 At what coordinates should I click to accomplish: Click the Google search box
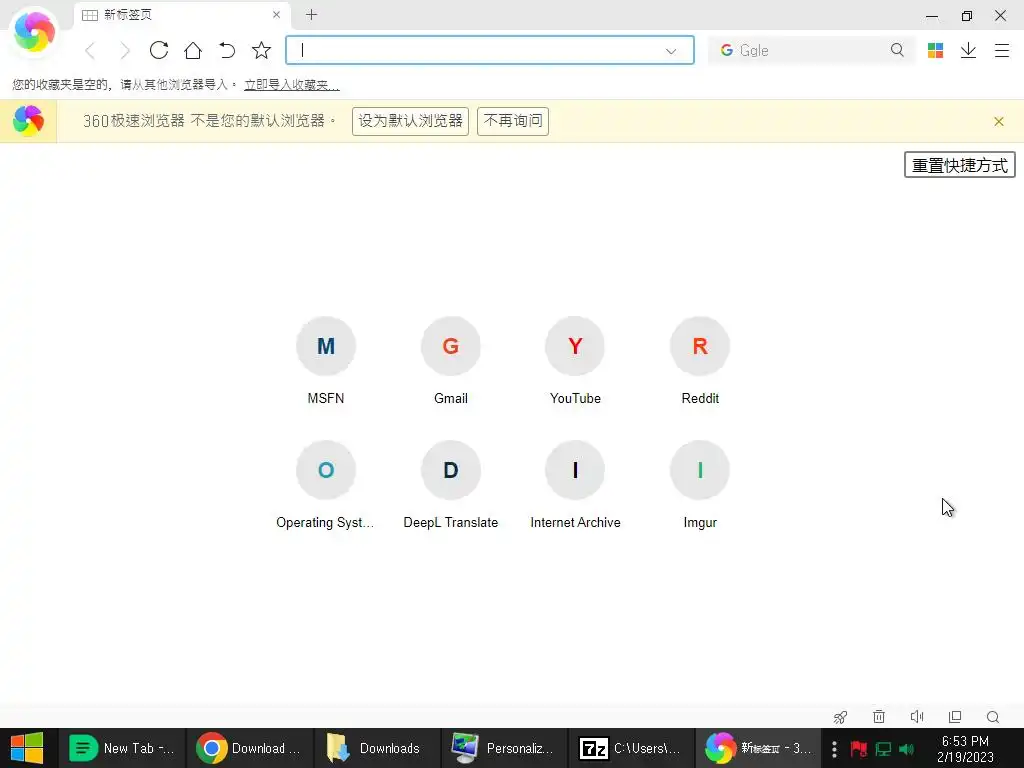[x=810, y=50]
